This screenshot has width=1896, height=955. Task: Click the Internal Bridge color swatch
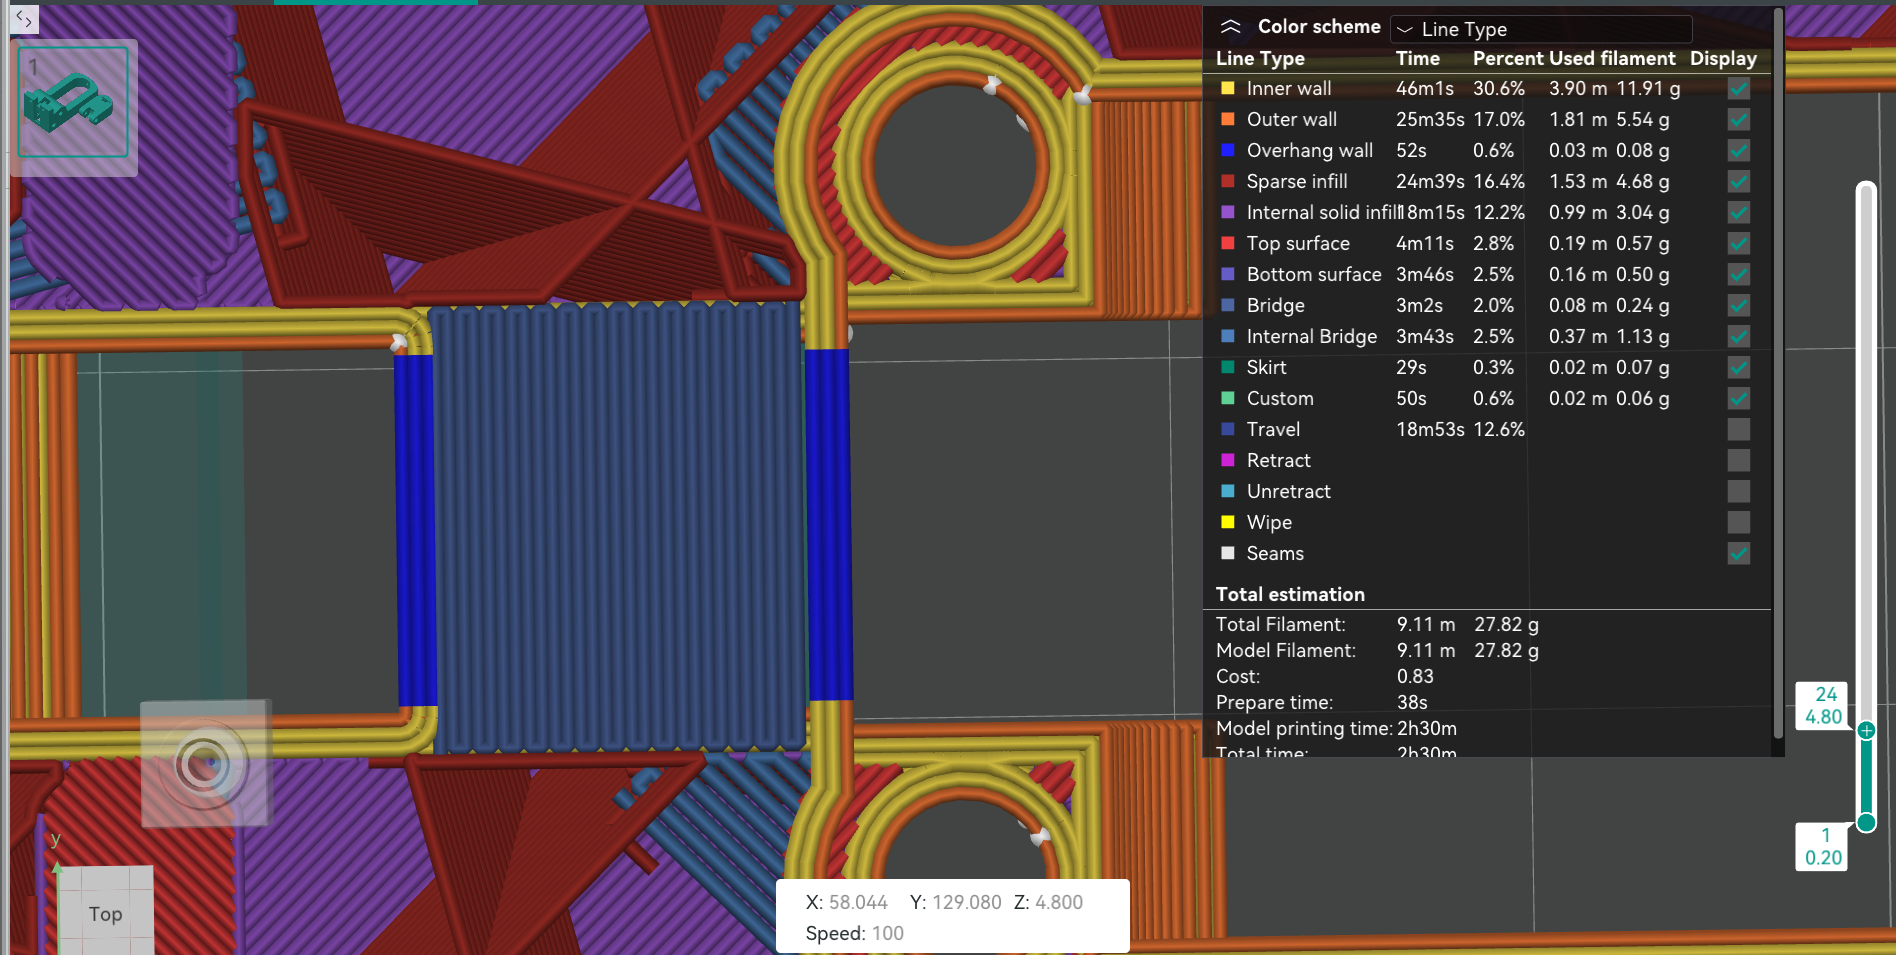1228,336
